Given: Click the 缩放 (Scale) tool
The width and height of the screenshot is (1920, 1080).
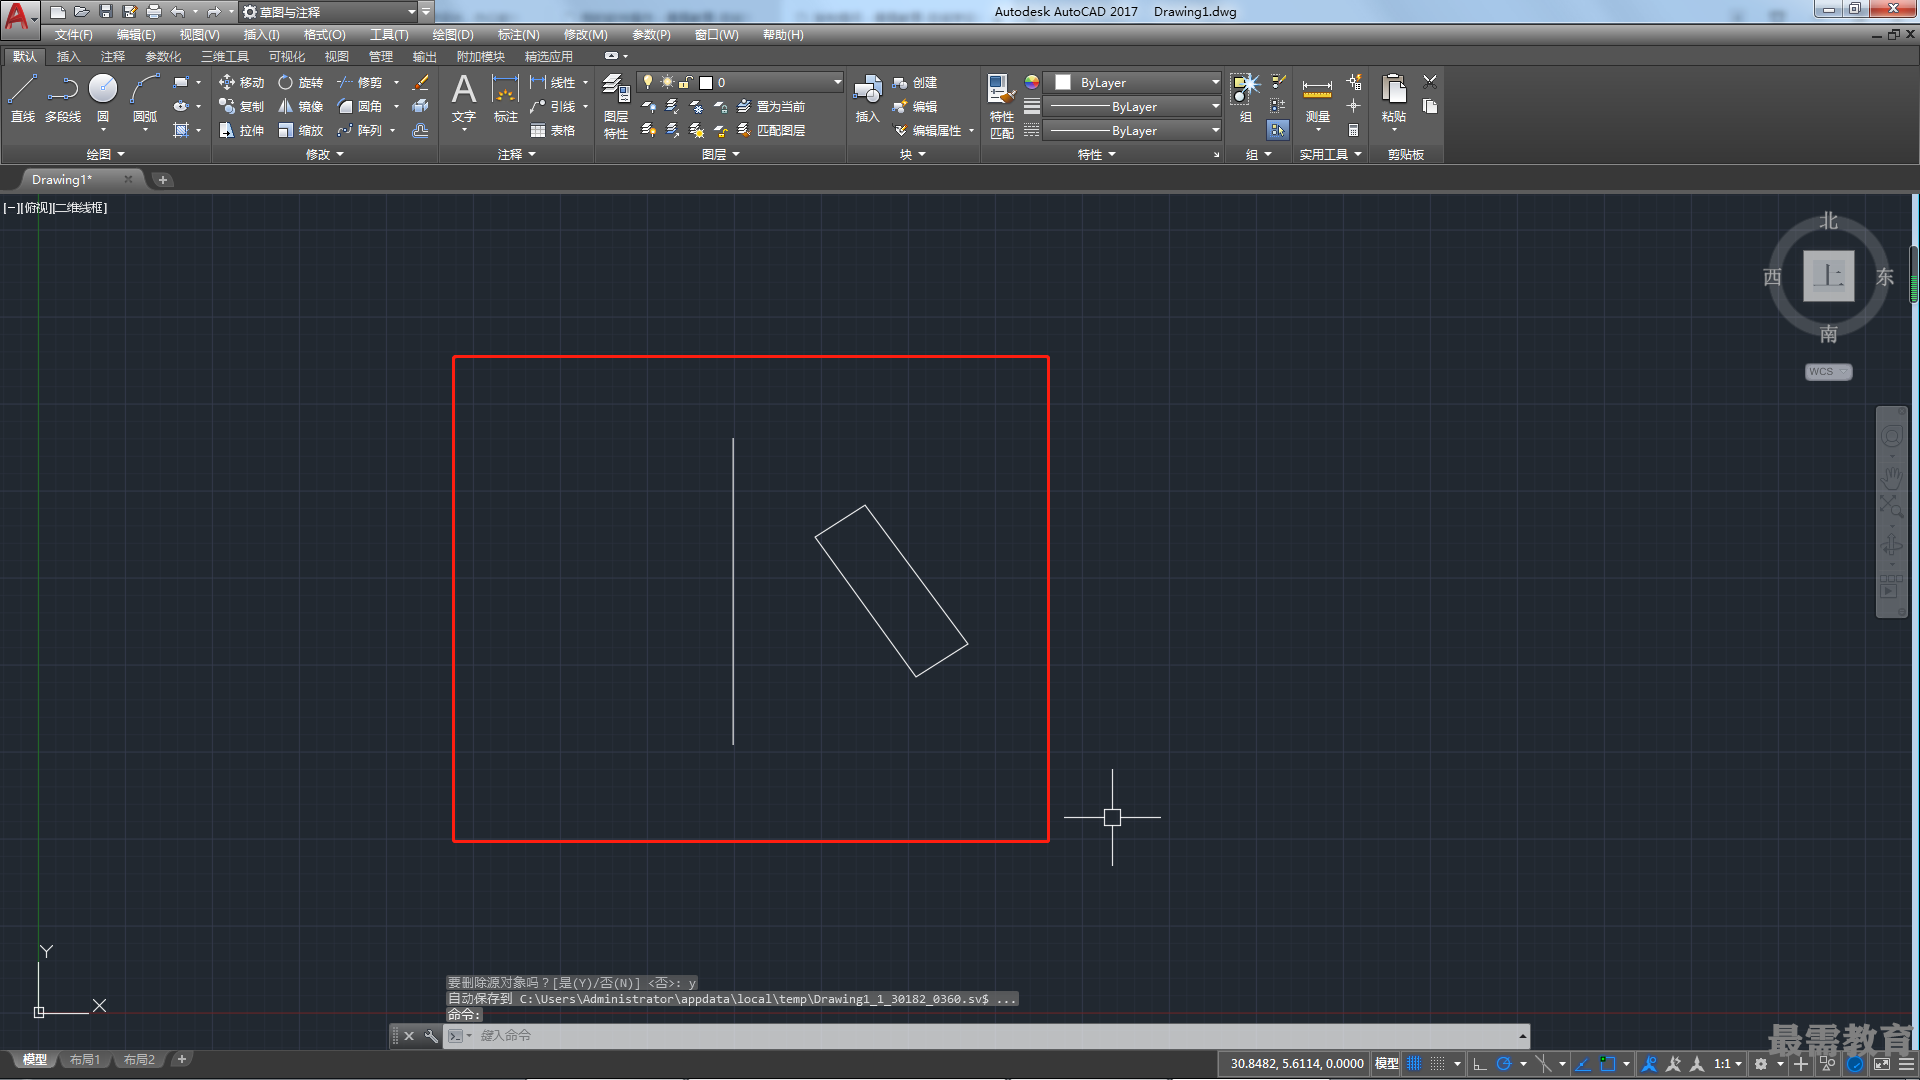Looking at the screenshot, I should tap(300, 131).
